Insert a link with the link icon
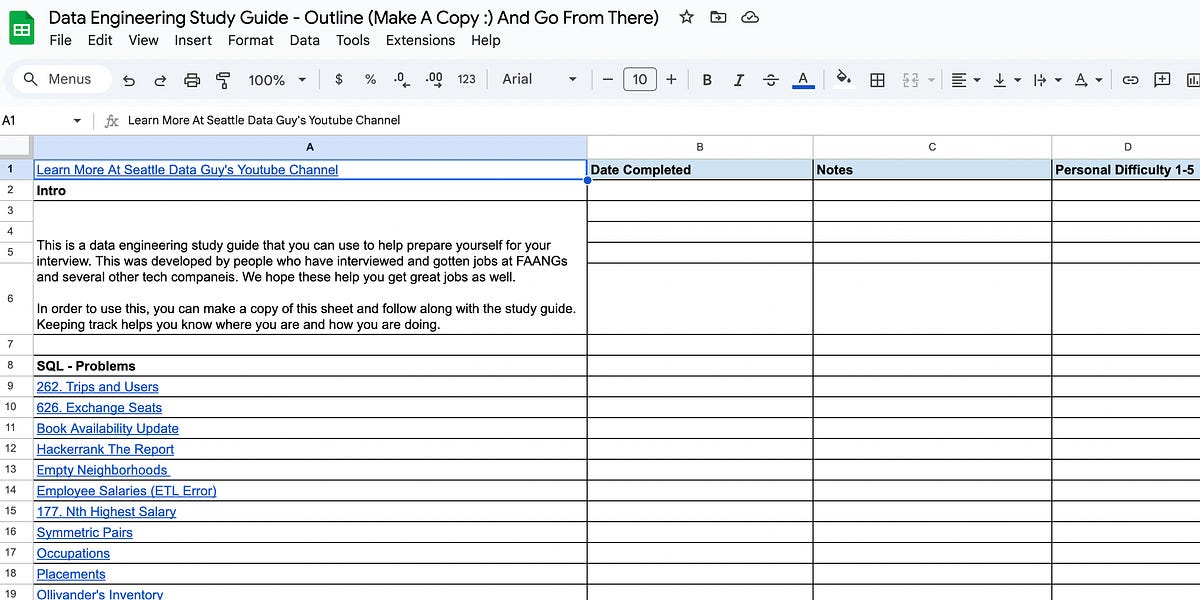Screen dimensions: 1200x600 (x=1130, y=80)
